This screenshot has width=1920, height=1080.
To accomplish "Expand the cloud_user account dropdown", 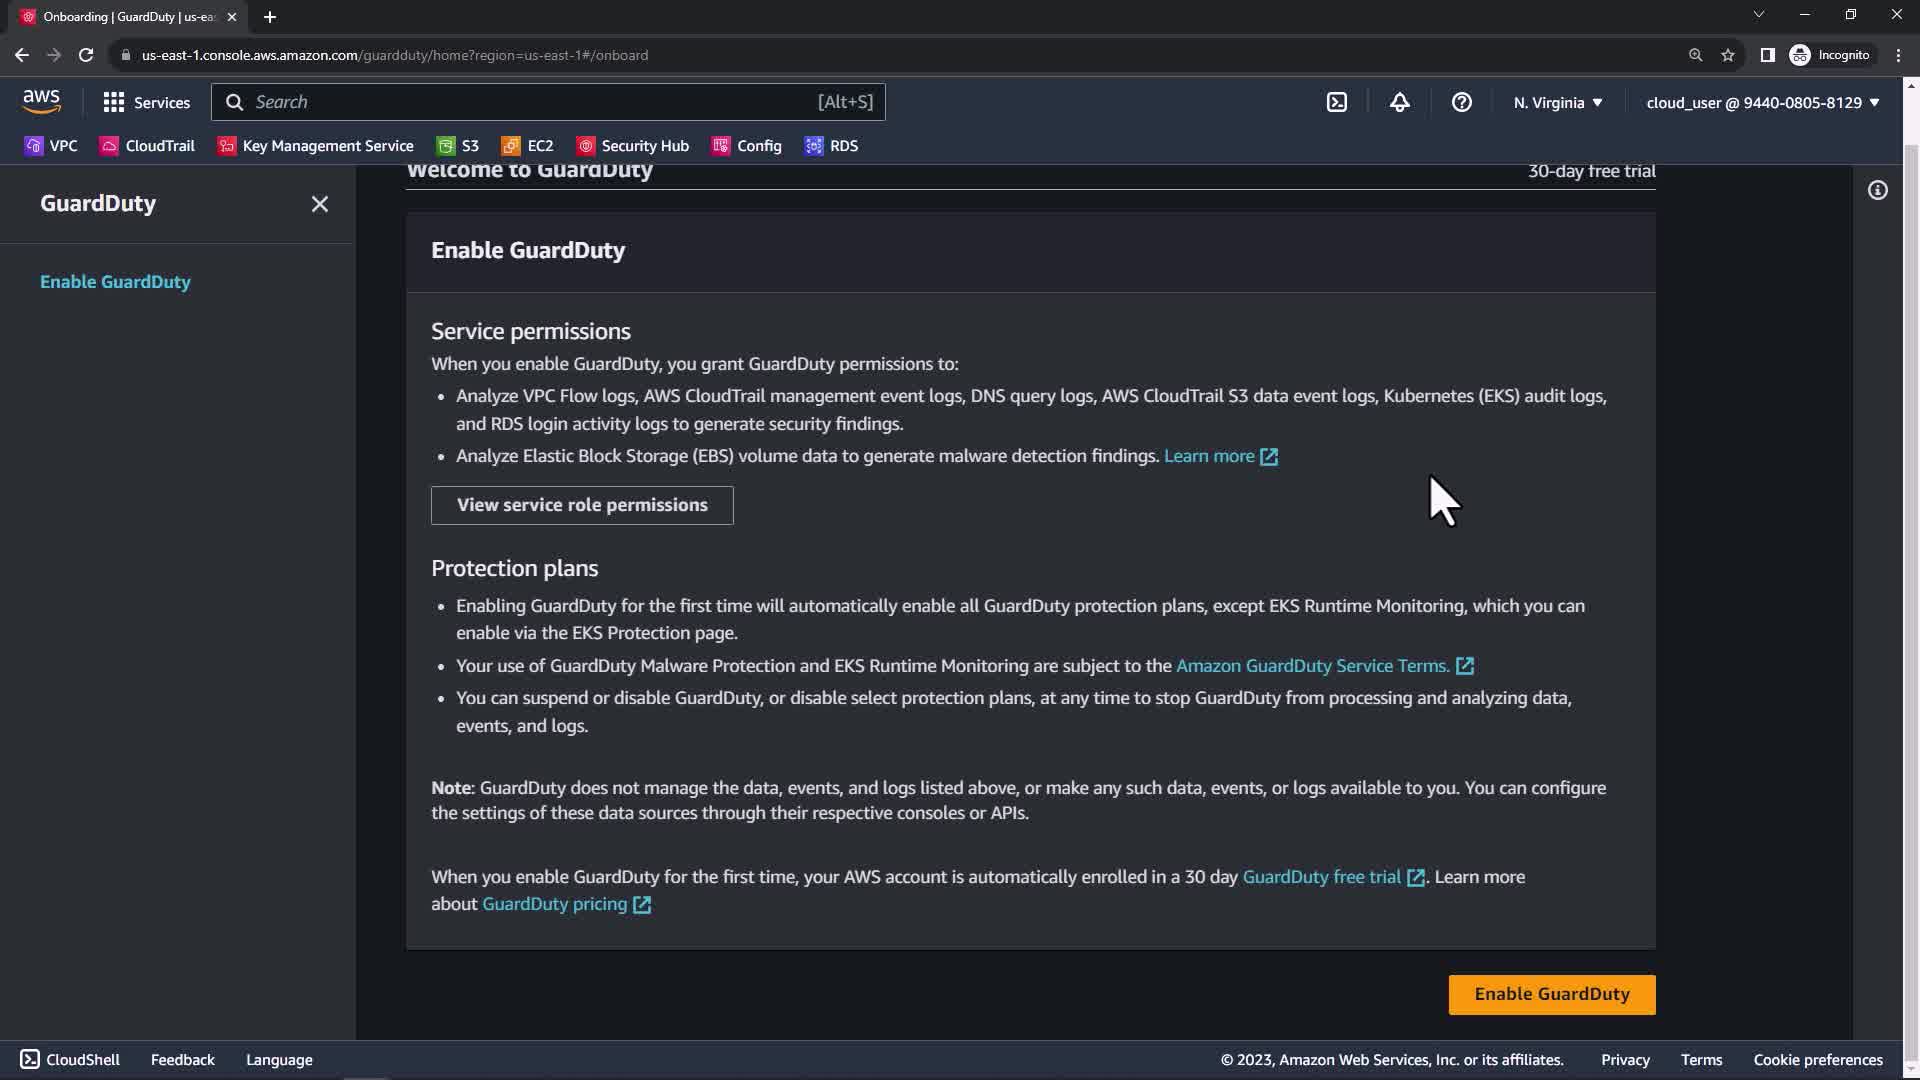I will [1762, 102].
